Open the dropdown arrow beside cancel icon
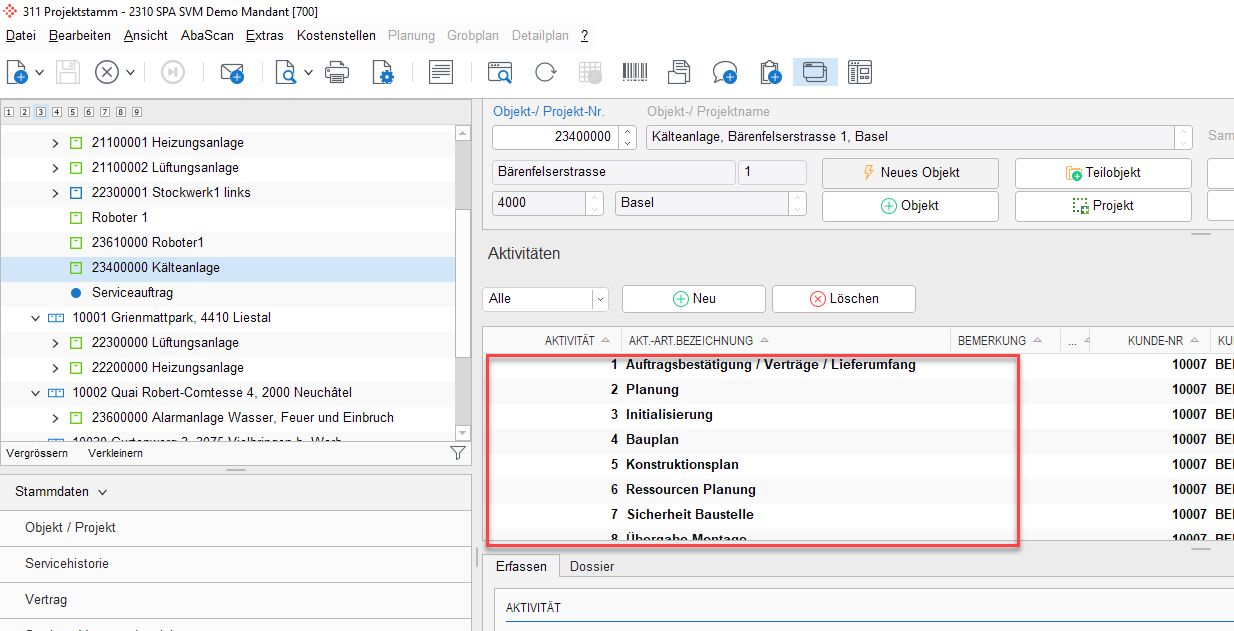The height and width of the screenshot is (631, 1234). tap(131, 72)
